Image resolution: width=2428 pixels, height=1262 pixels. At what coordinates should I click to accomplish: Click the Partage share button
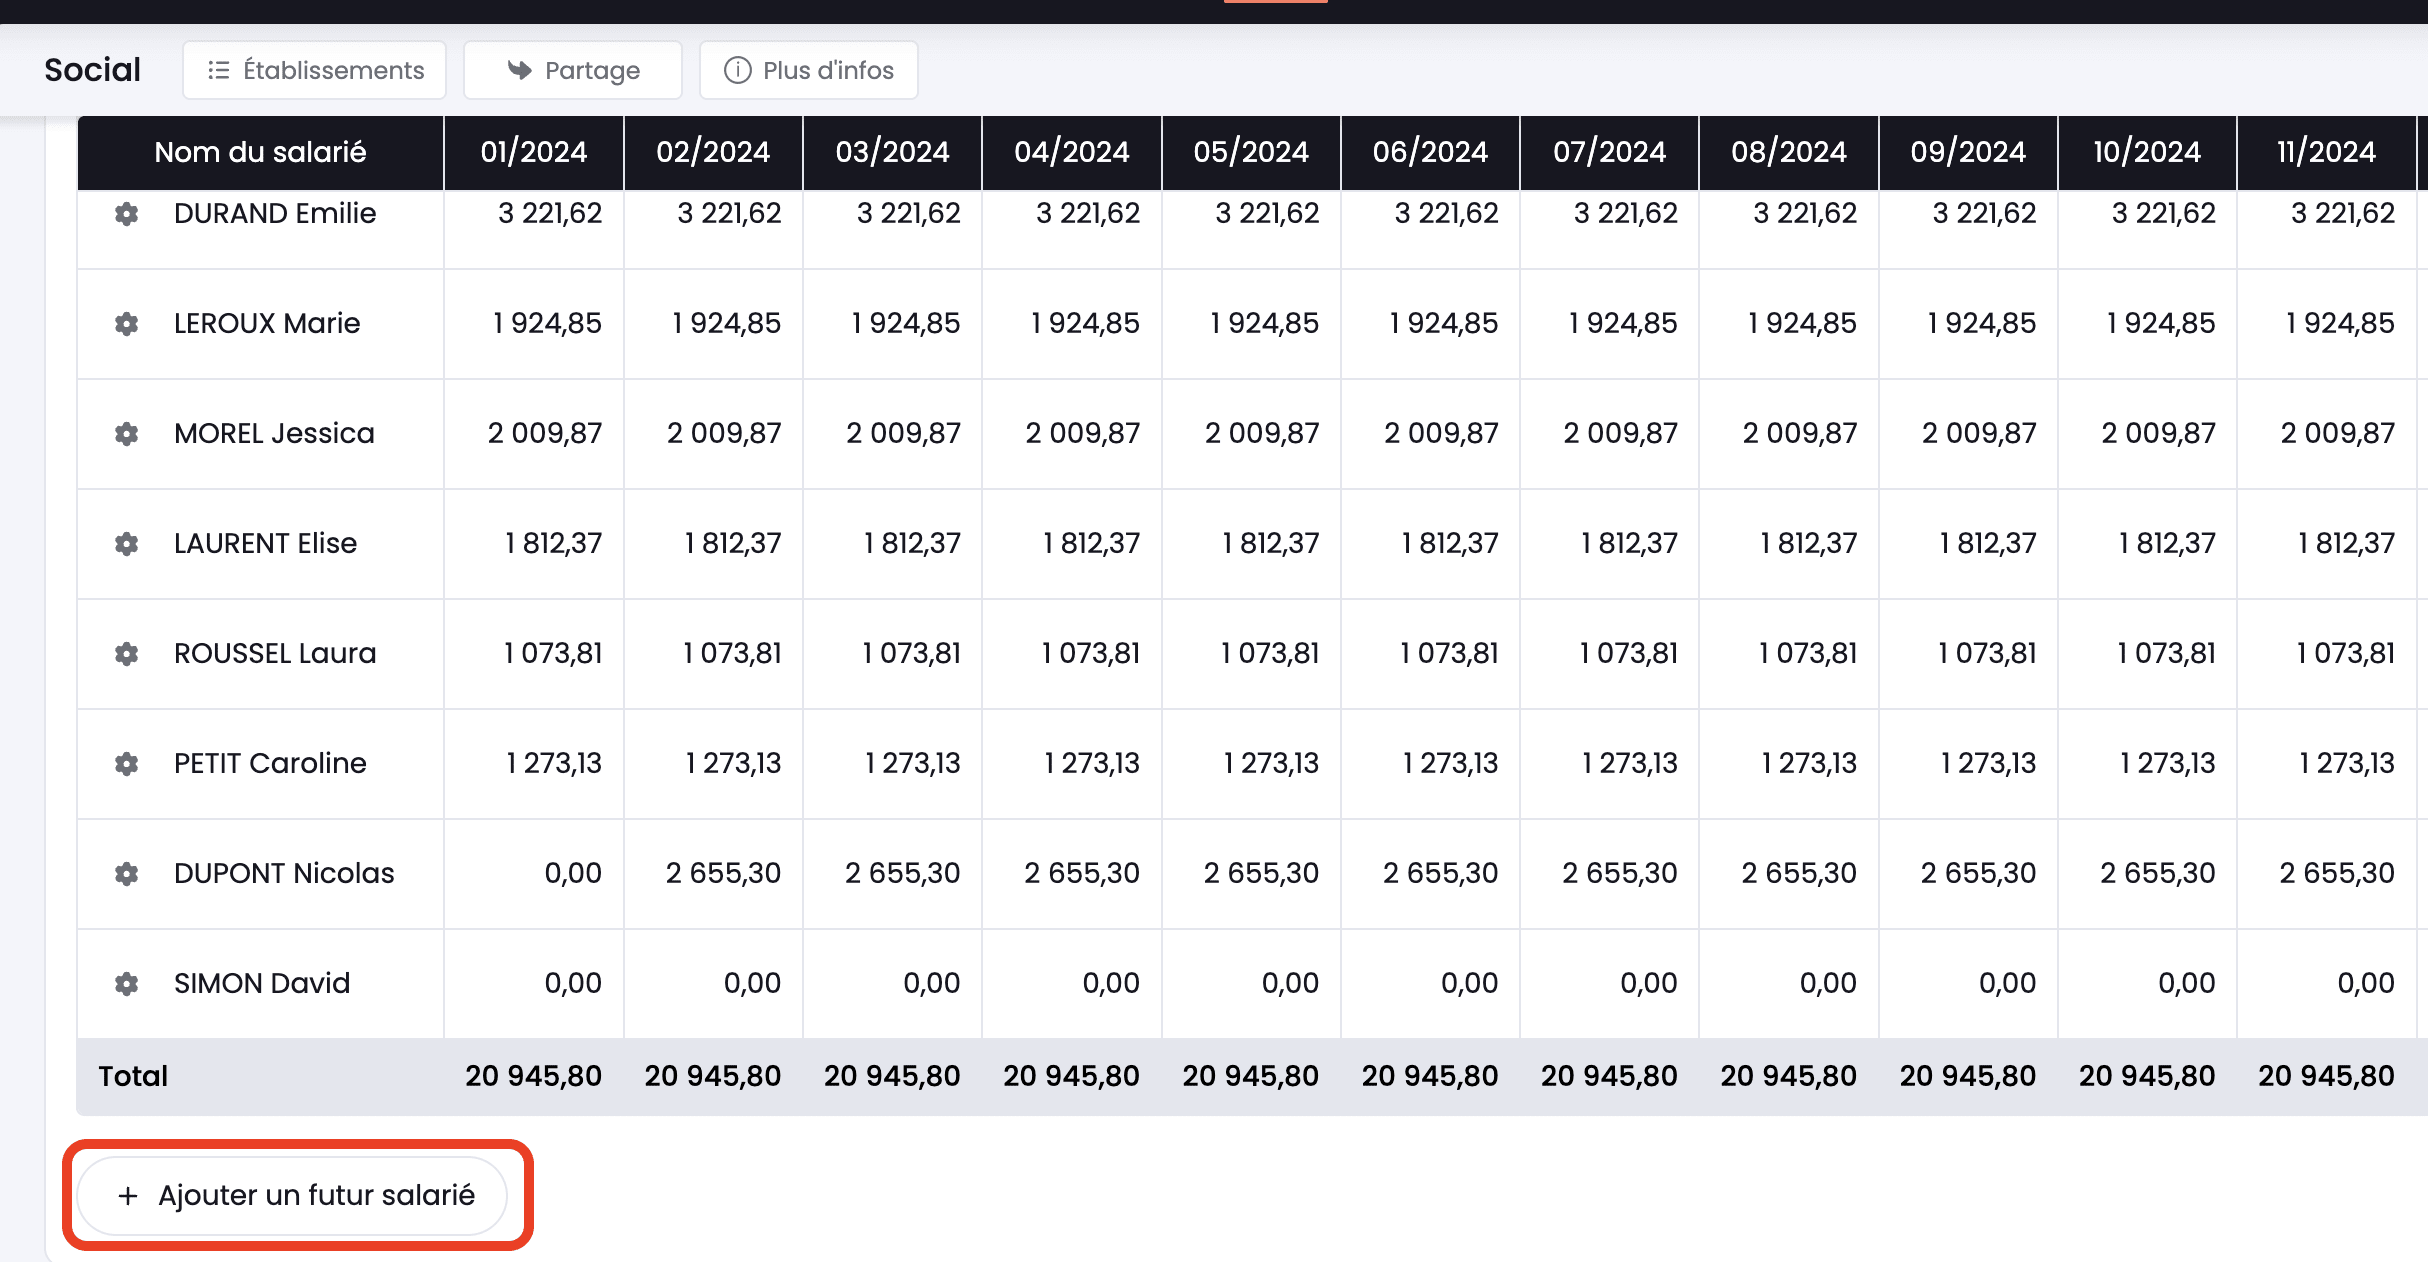coord(573,70)
